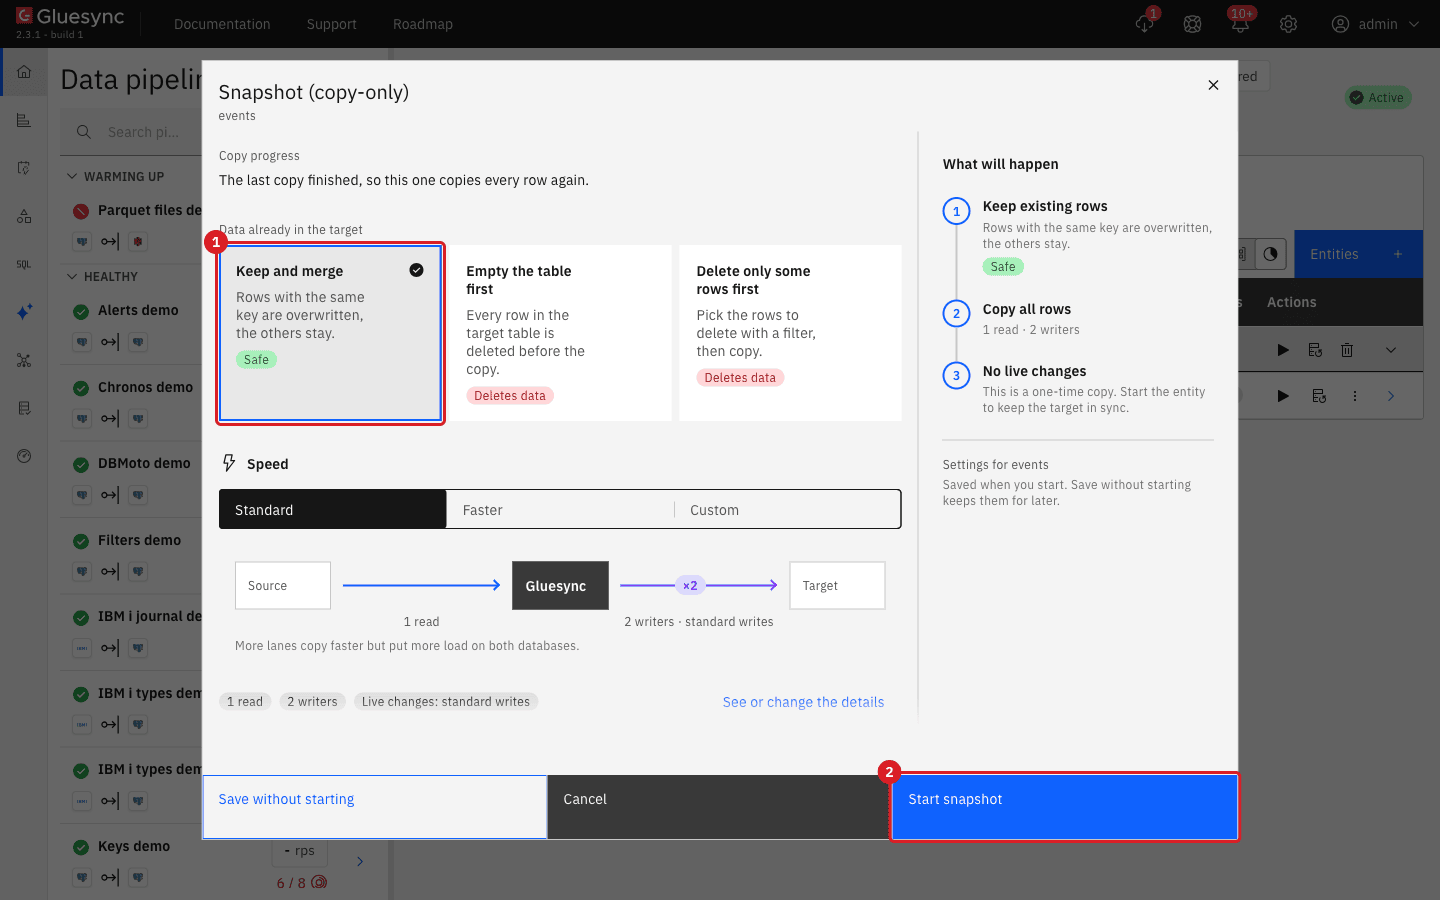Viewport: 1440px width, 900px height.
Task: Switch speed to Faster
Action: [560, 509]
